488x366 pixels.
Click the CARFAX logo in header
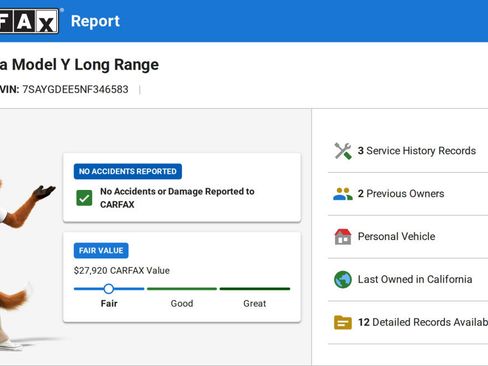[29, 21]
